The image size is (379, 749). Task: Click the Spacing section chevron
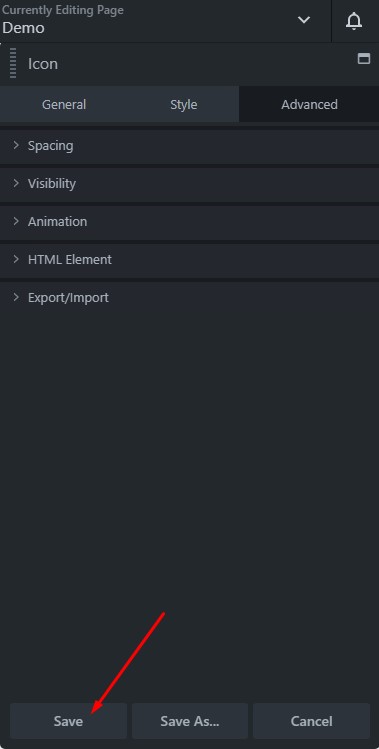[x=16, y=145]
